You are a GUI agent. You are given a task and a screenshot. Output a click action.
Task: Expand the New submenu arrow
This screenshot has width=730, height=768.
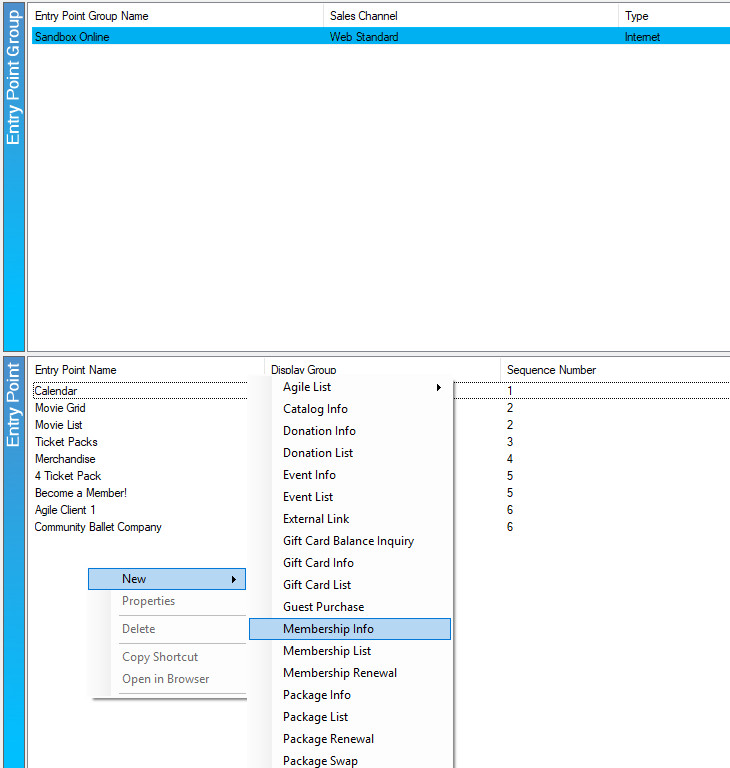tap(234, 579)
